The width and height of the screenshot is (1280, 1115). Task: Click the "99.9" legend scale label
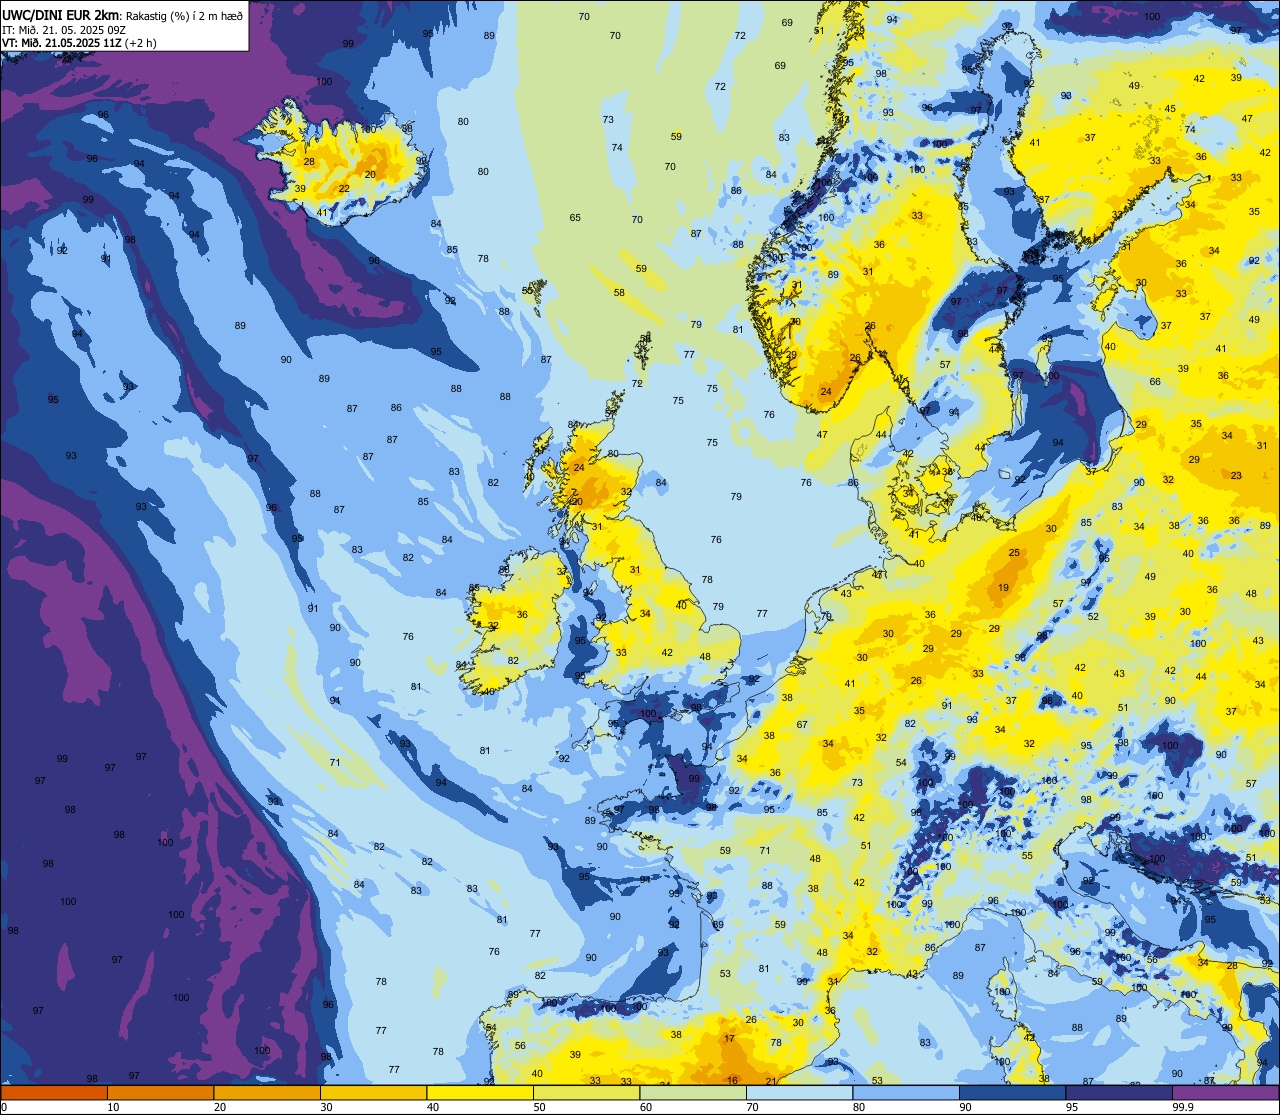[x=1184, y=1107]
